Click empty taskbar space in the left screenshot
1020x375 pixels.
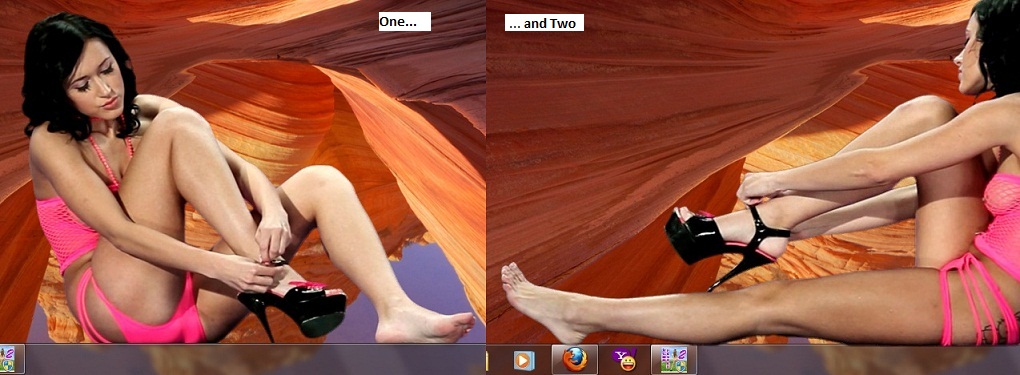point(254,359)
